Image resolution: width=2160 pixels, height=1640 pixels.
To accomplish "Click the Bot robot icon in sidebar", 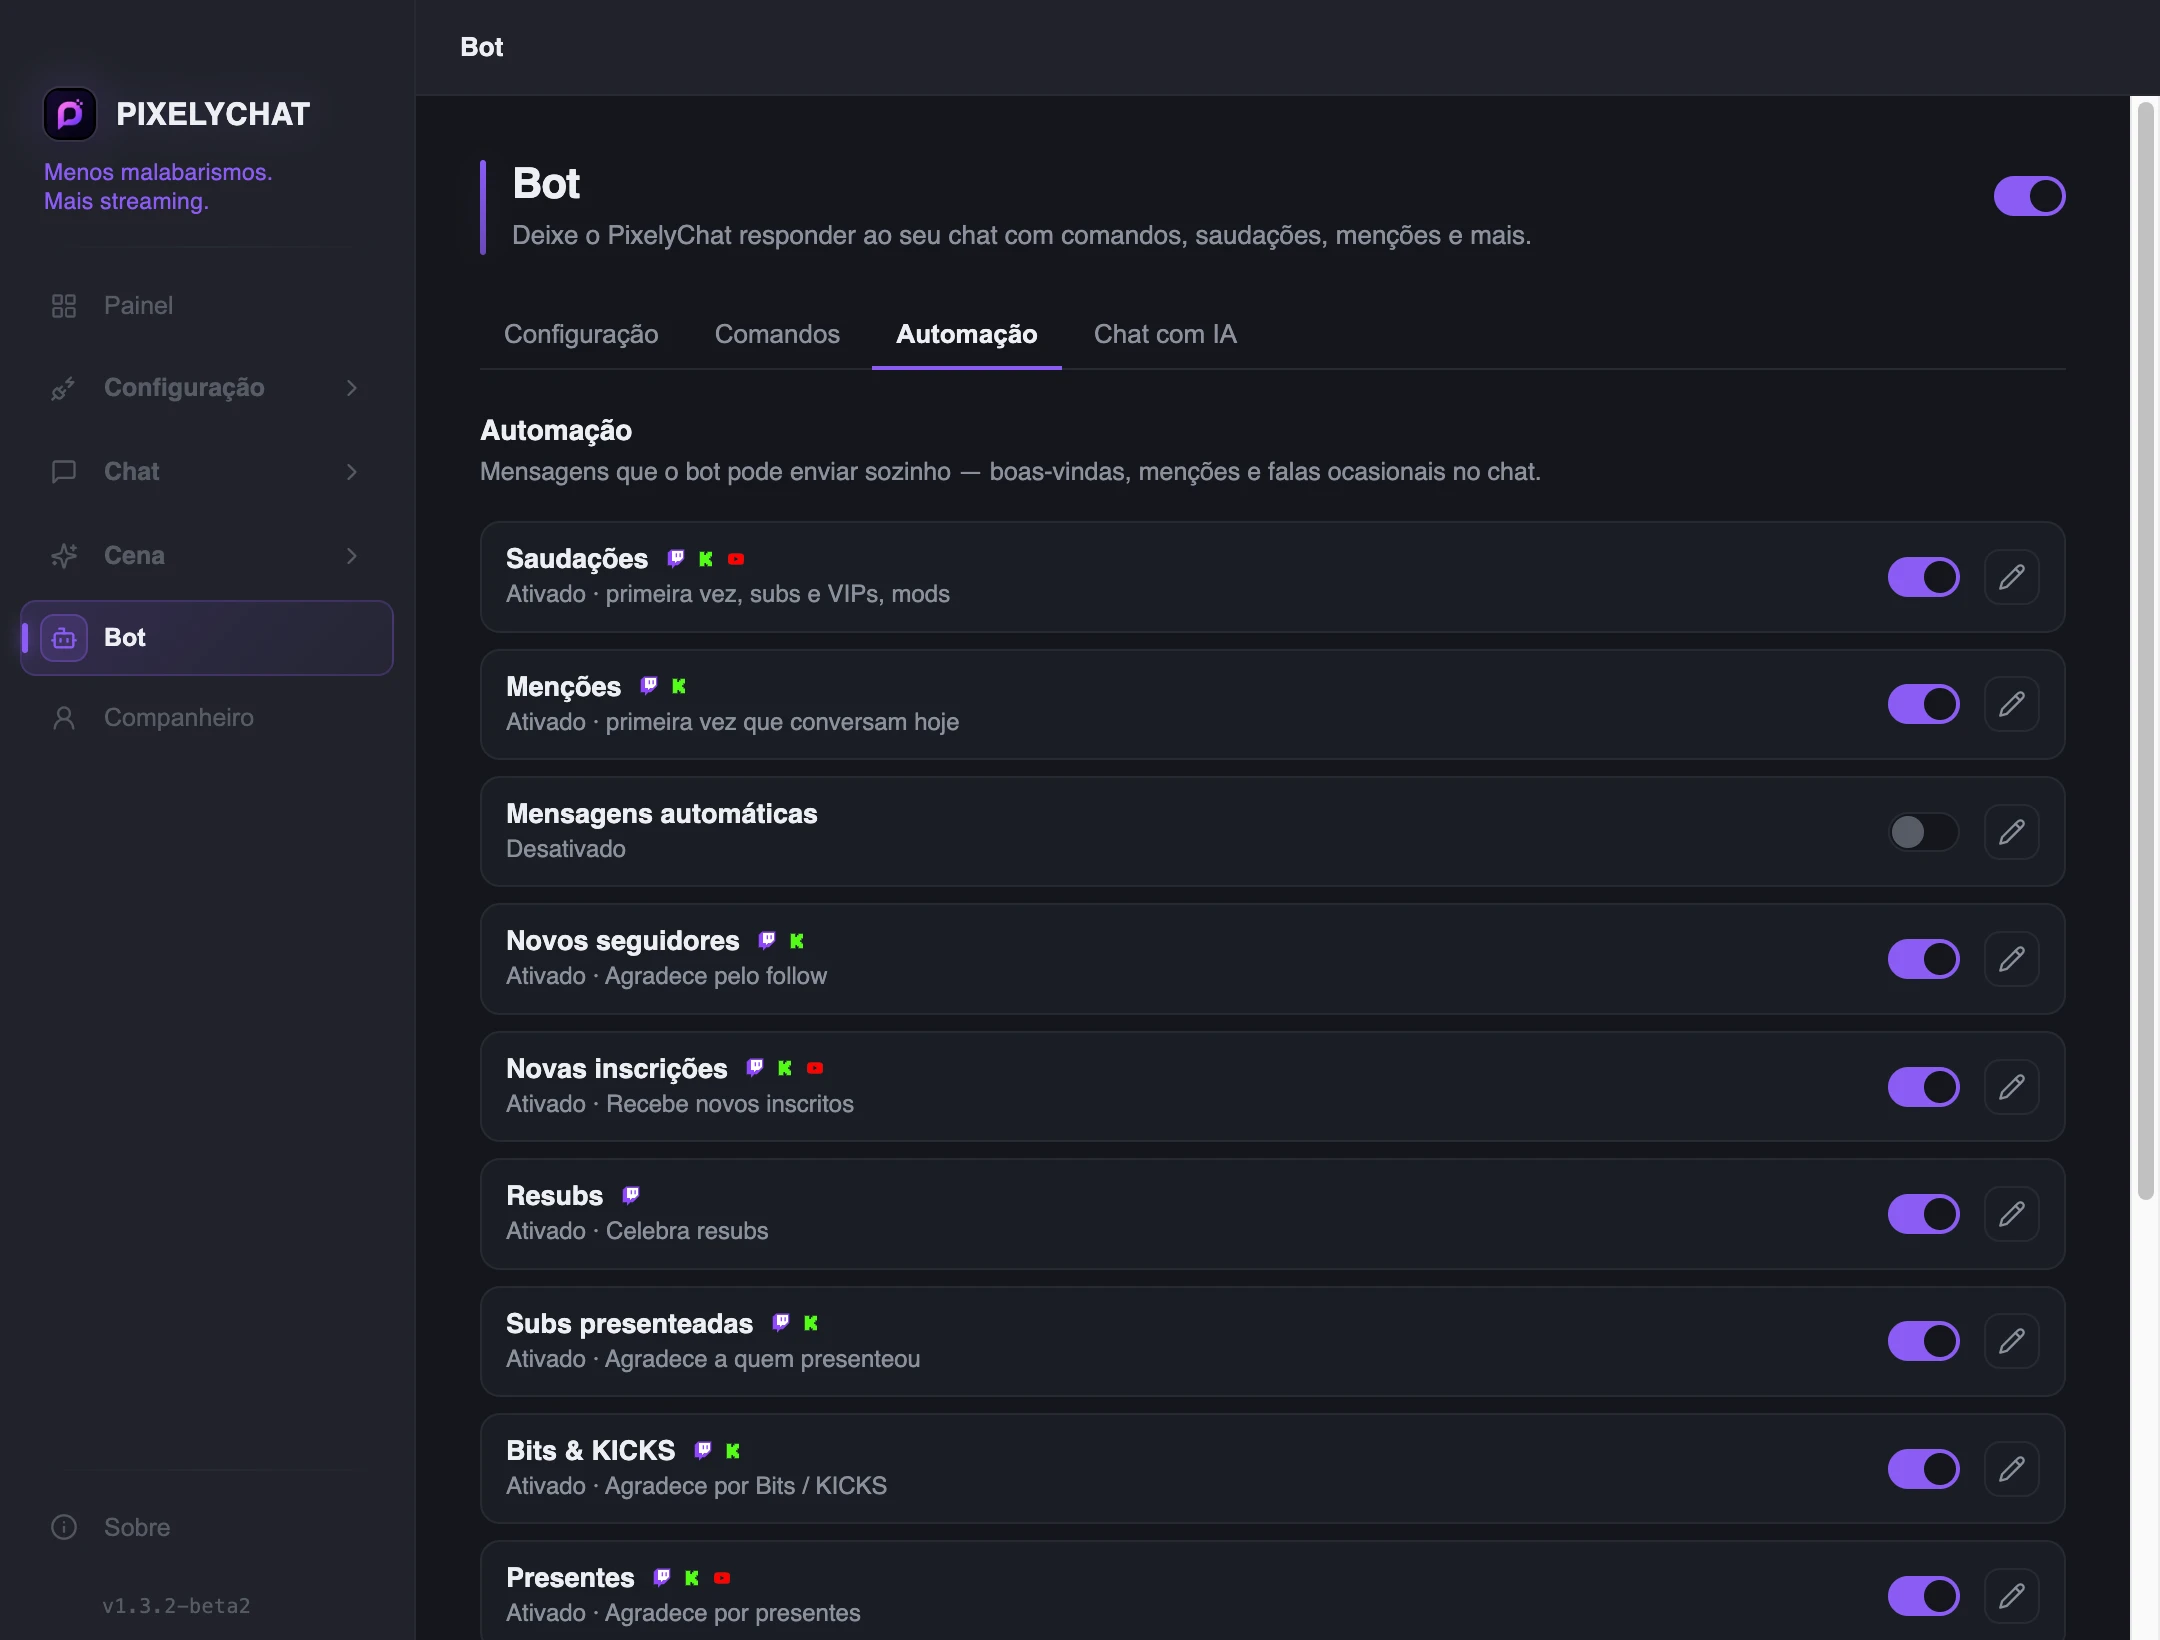I will coord(64,638).
